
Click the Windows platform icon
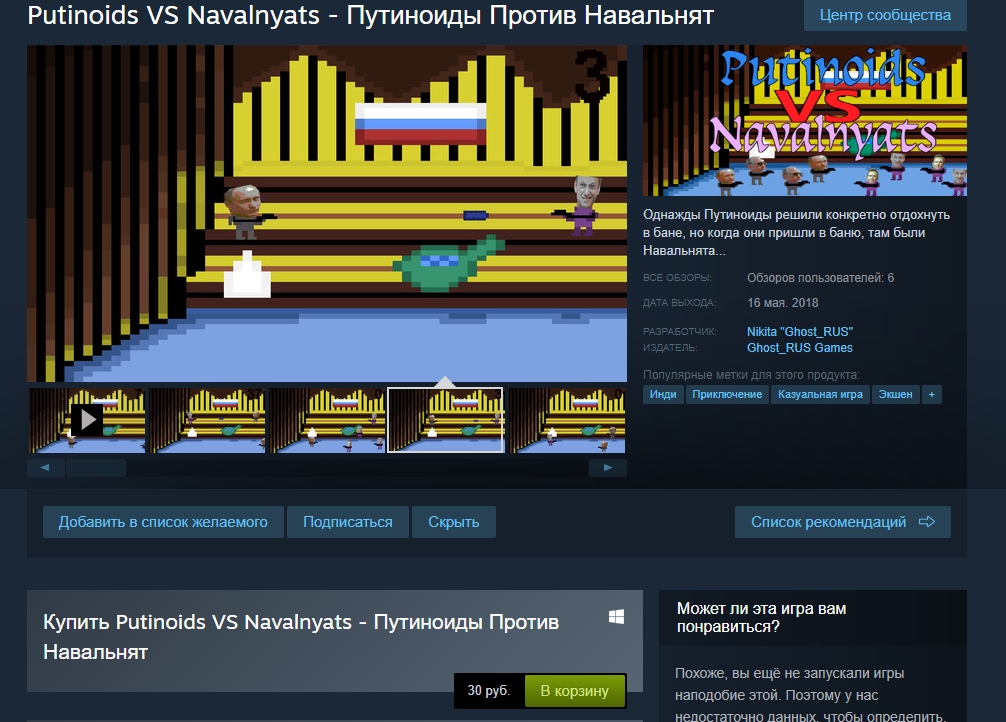click(x=616, y=617)
